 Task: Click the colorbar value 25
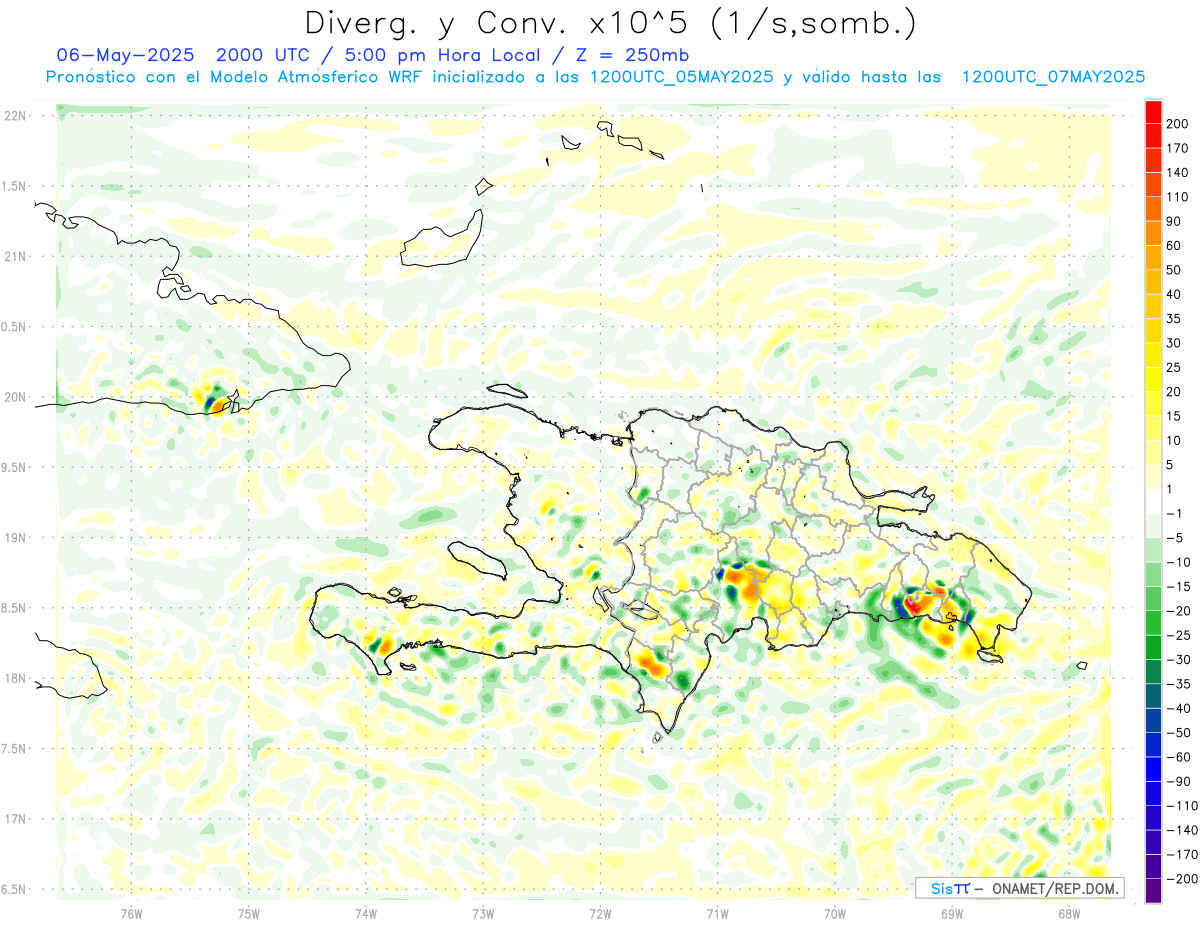[x=1174, y=367]
